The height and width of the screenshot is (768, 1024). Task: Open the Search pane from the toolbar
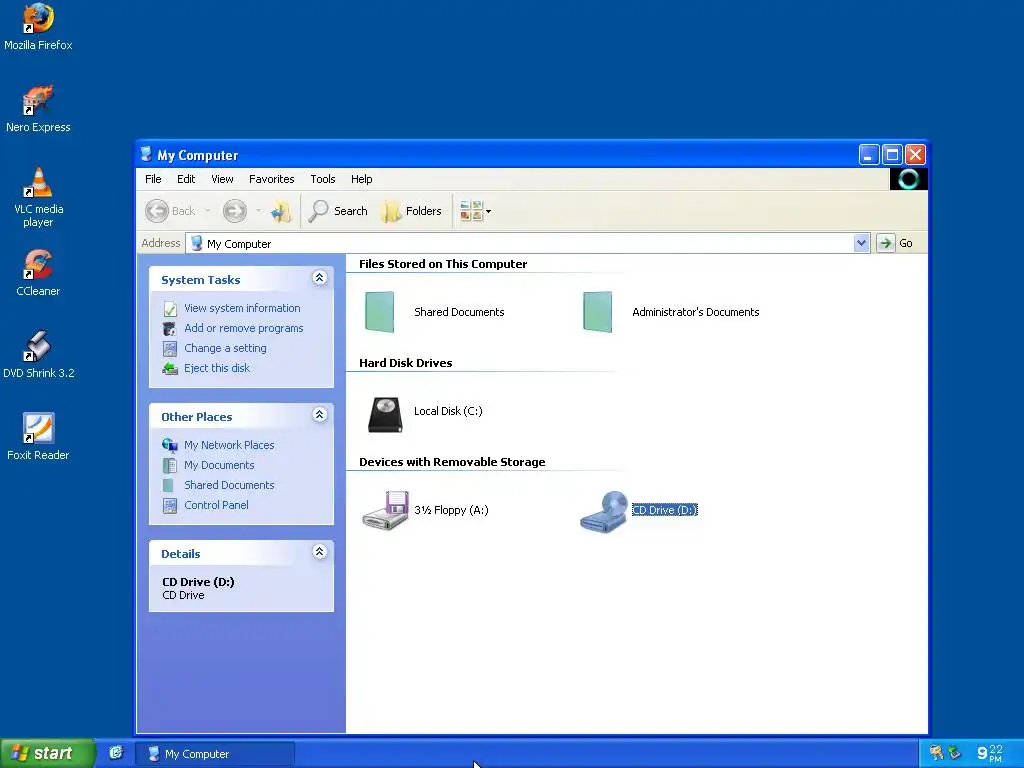coord(338,211)
